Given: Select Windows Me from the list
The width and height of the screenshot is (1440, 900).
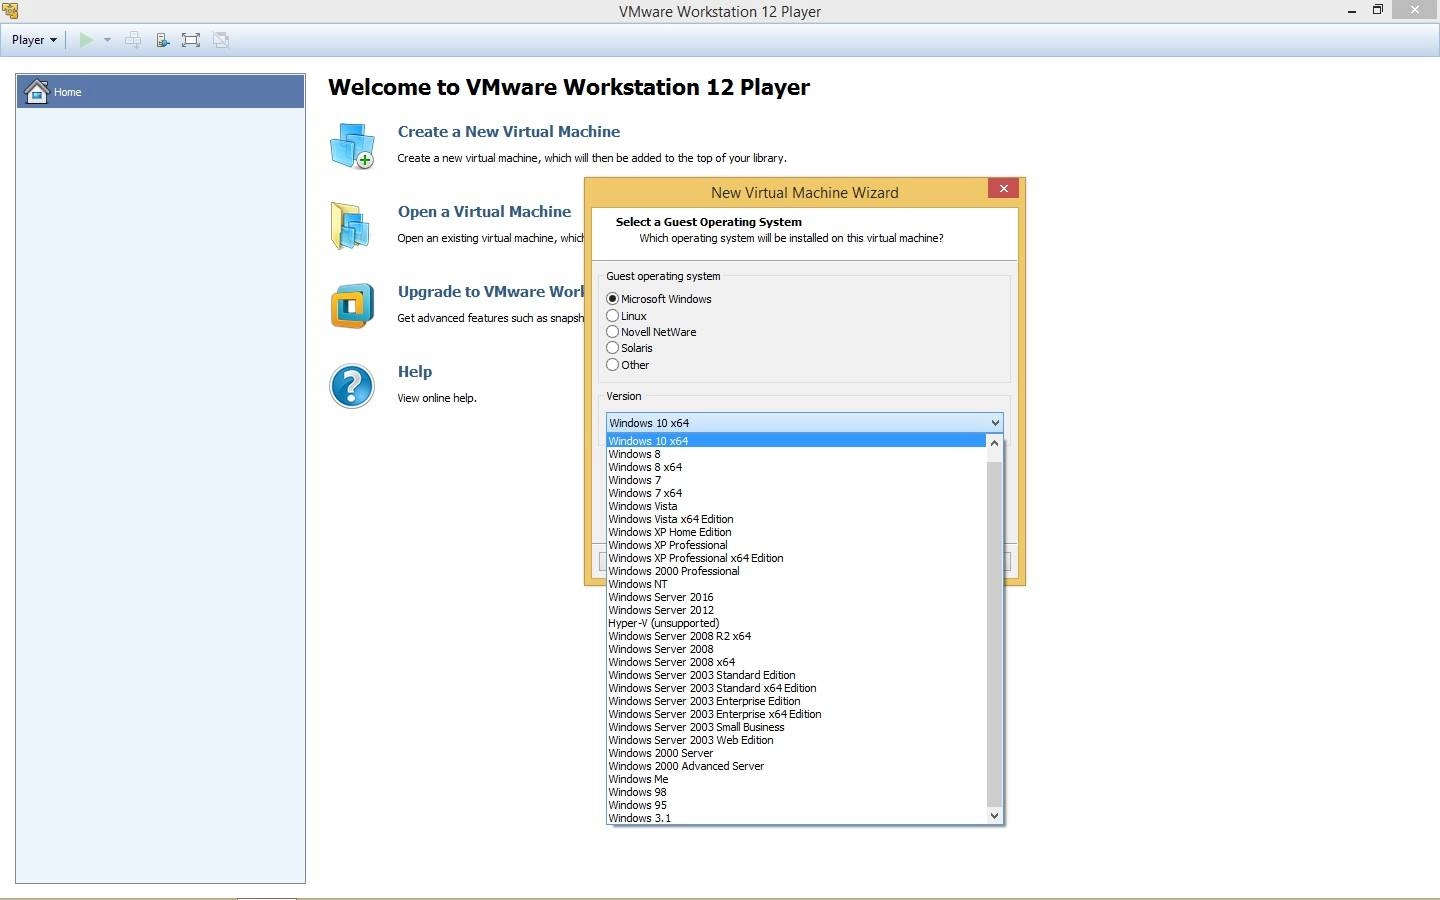Looking at the screenshot, I should [796, 779].
